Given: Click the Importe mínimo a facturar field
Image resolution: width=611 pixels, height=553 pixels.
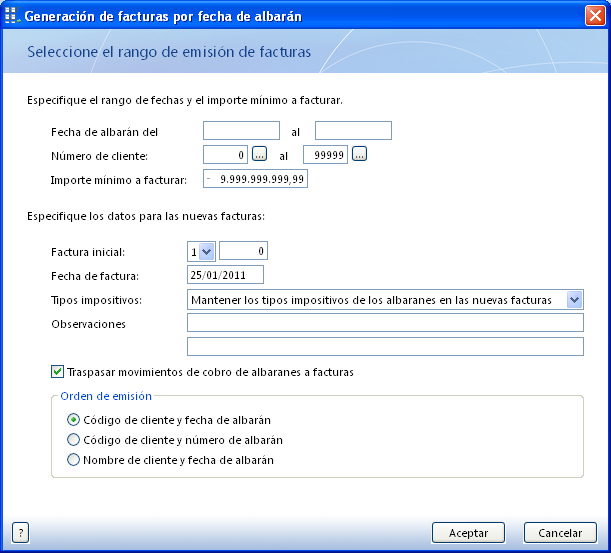Looking at the screenshot, I should click(255, 179).
